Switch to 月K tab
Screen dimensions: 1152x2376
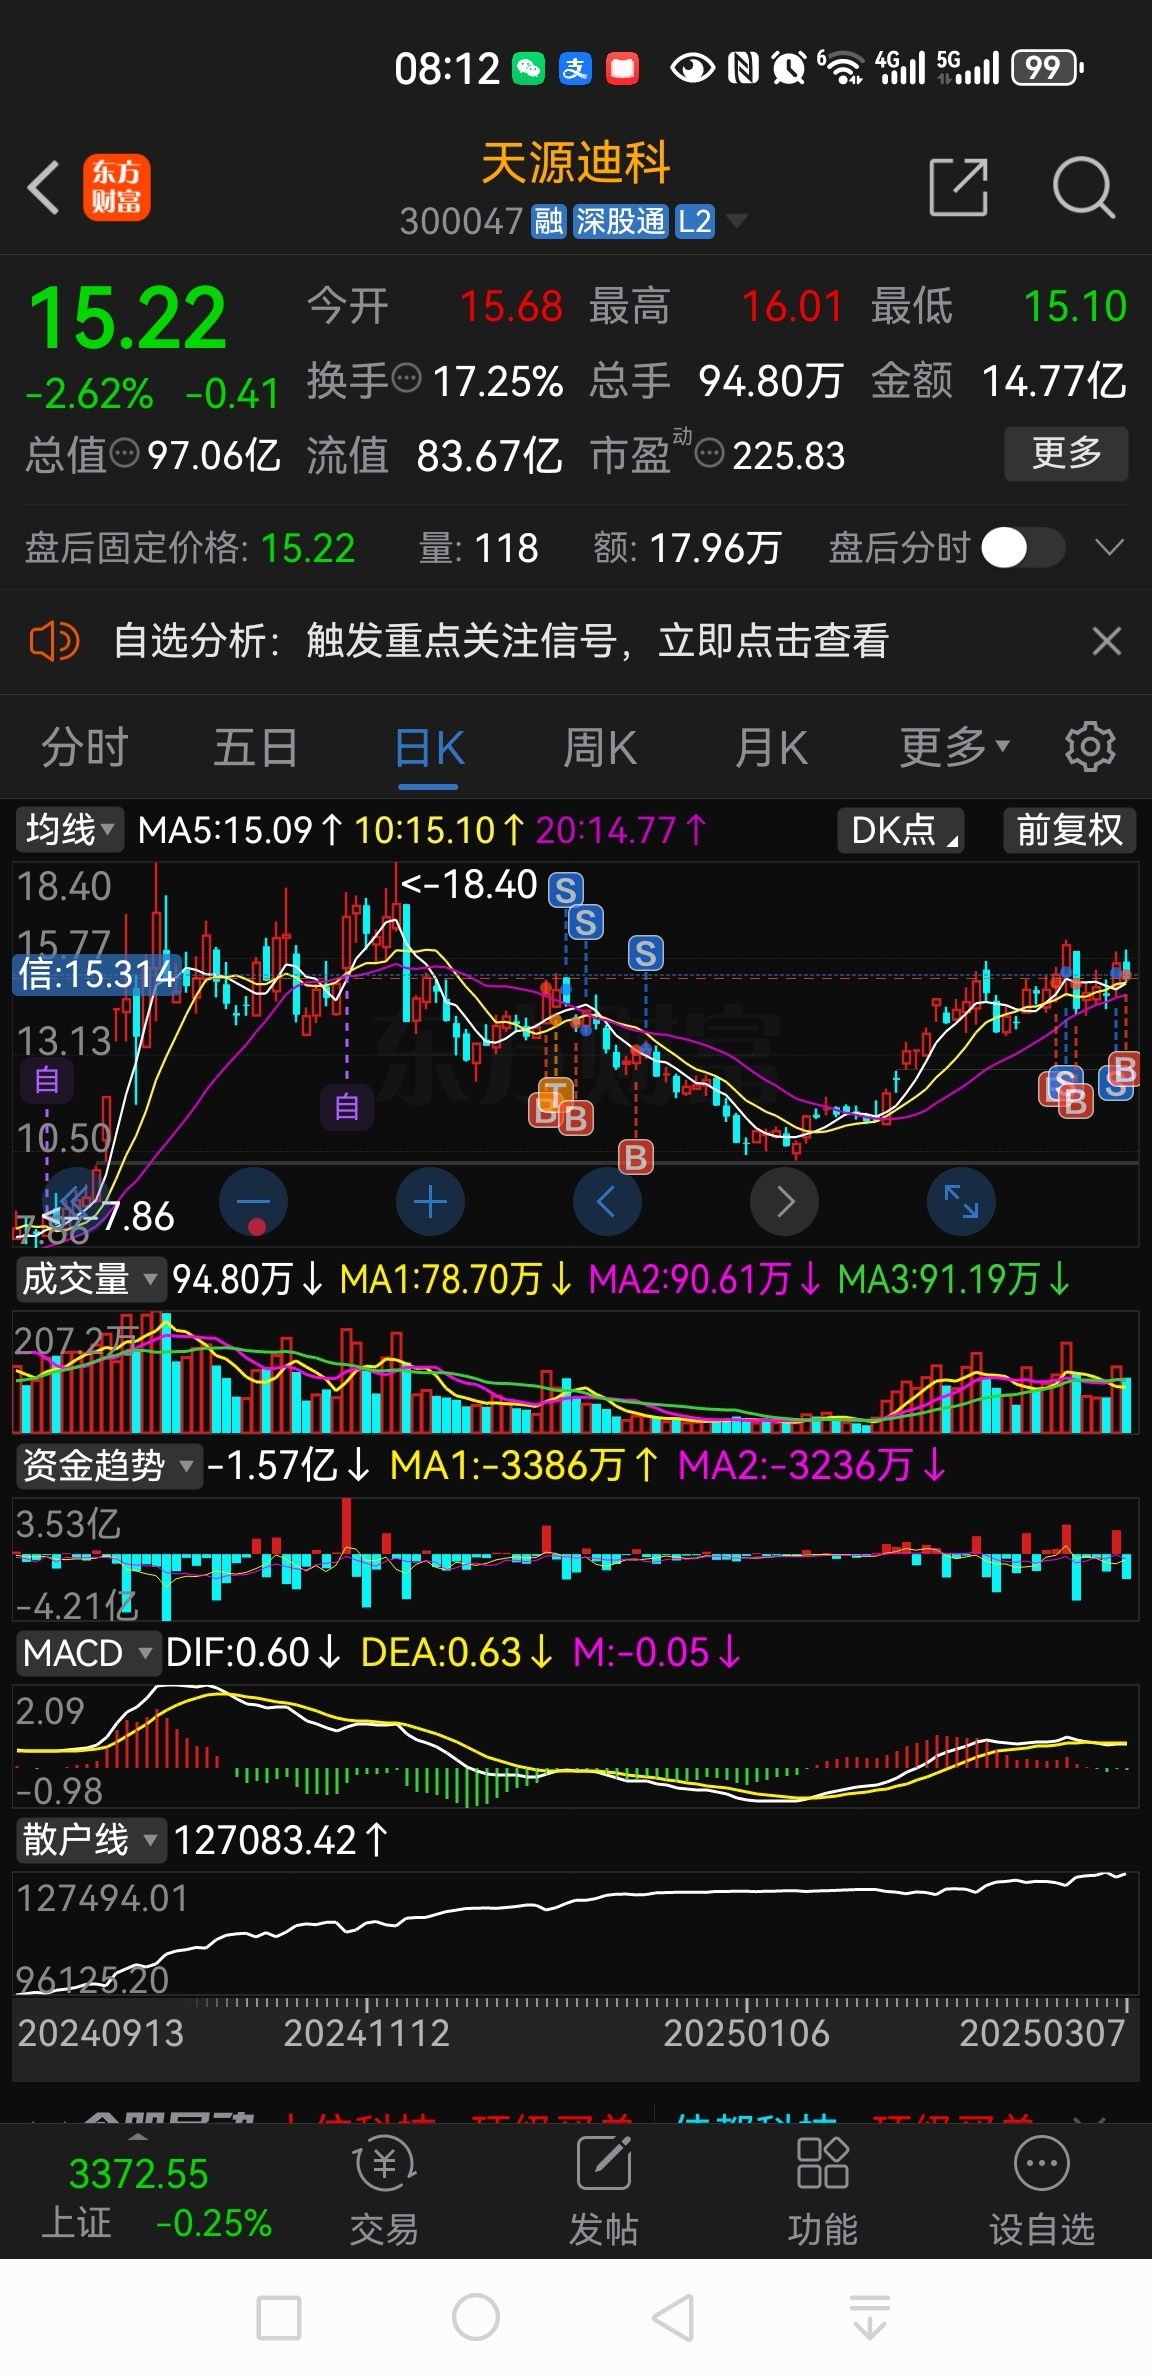coord(771,748)
